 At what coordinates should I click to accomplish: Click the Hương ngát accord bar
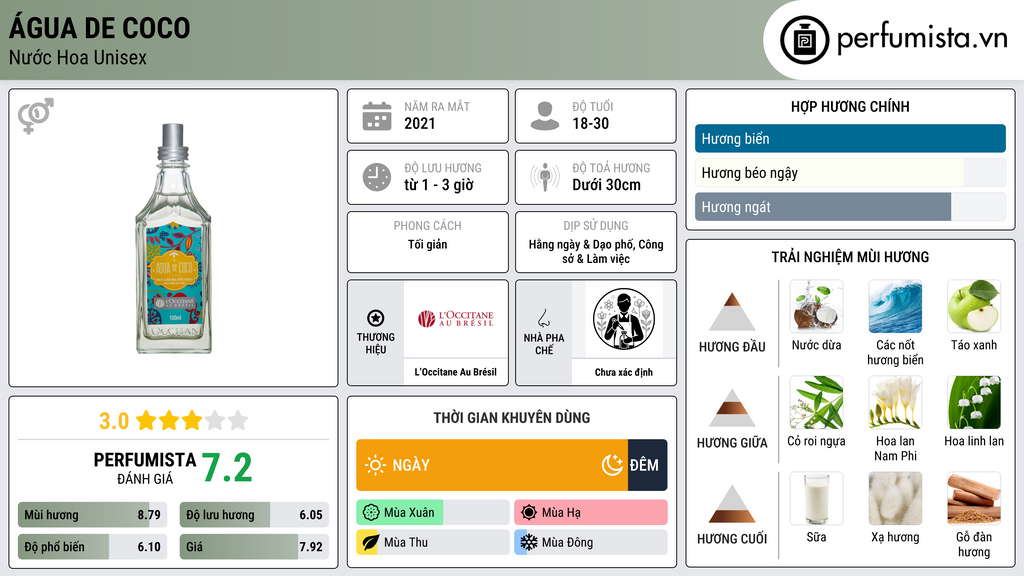(850, 206)
